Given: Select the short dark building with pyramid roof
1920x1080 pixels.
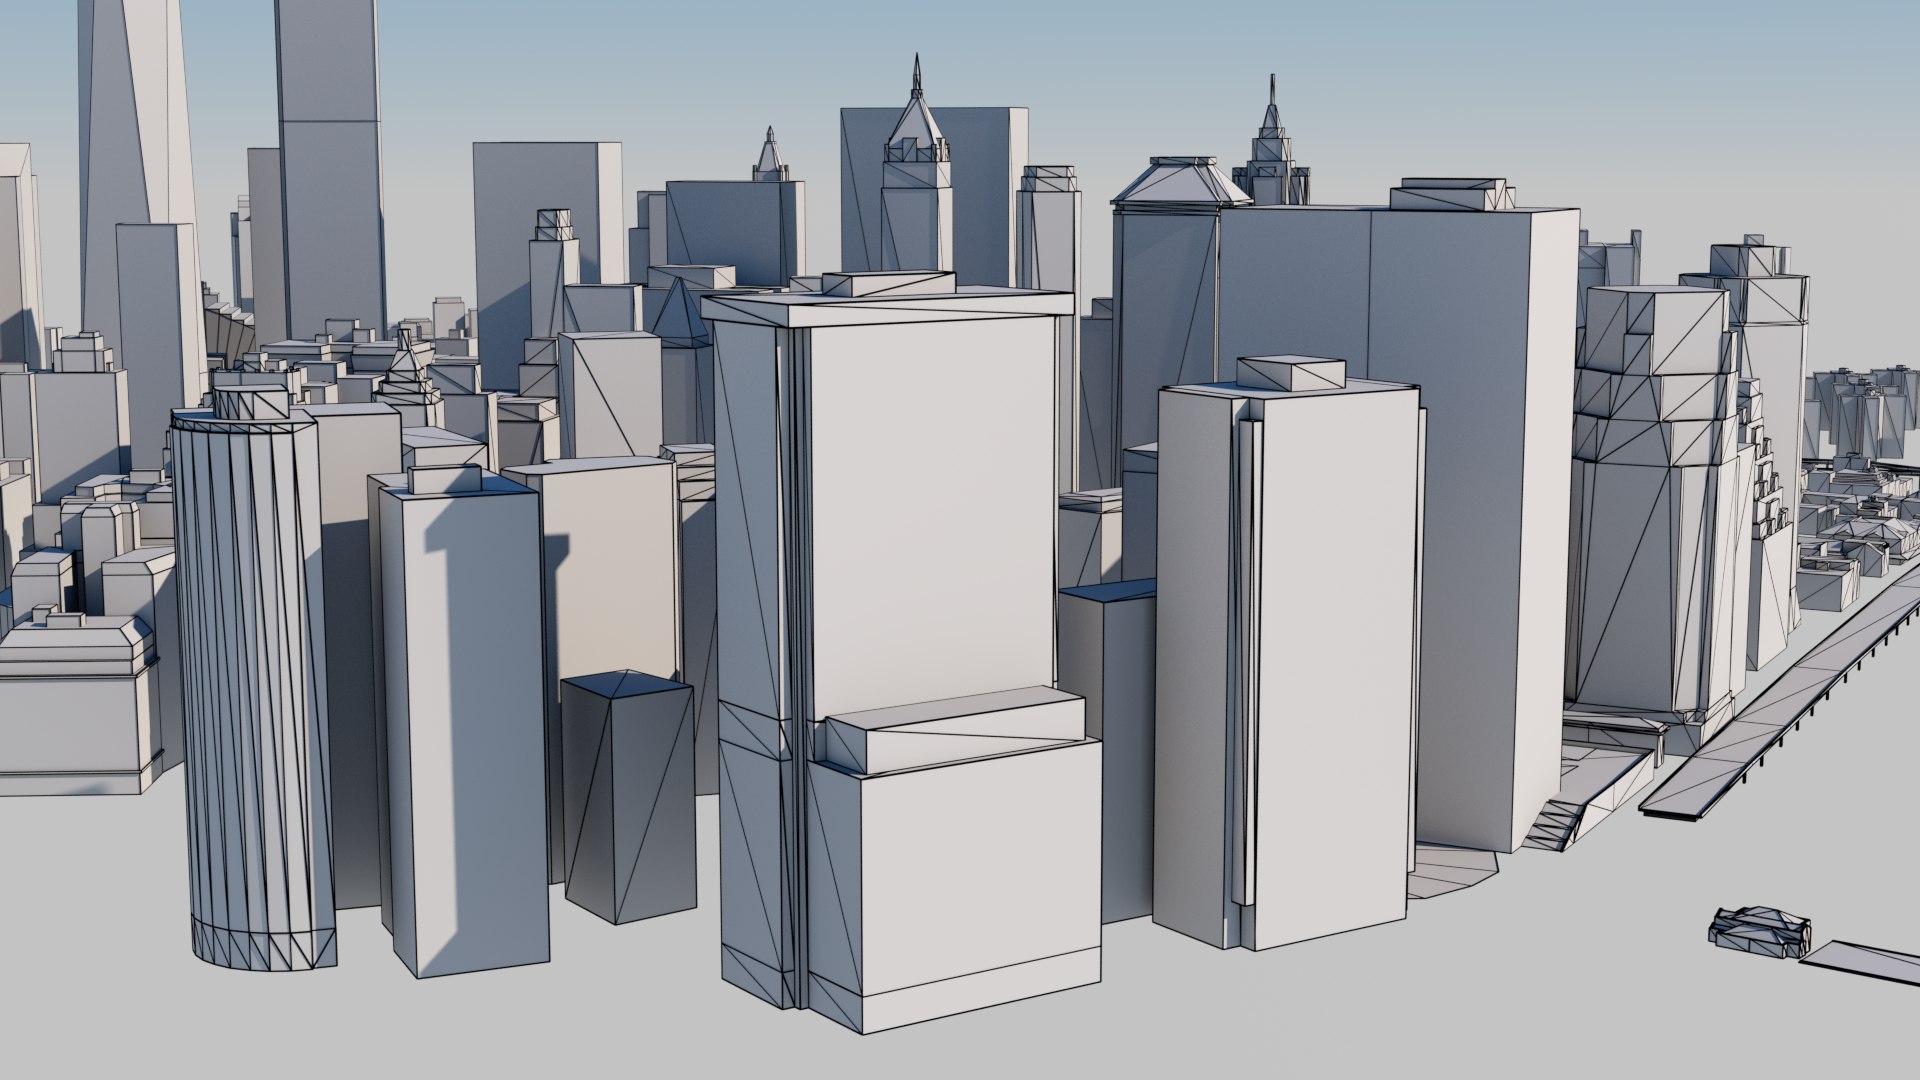Looking at the screenshot, I should click(628, 796).
